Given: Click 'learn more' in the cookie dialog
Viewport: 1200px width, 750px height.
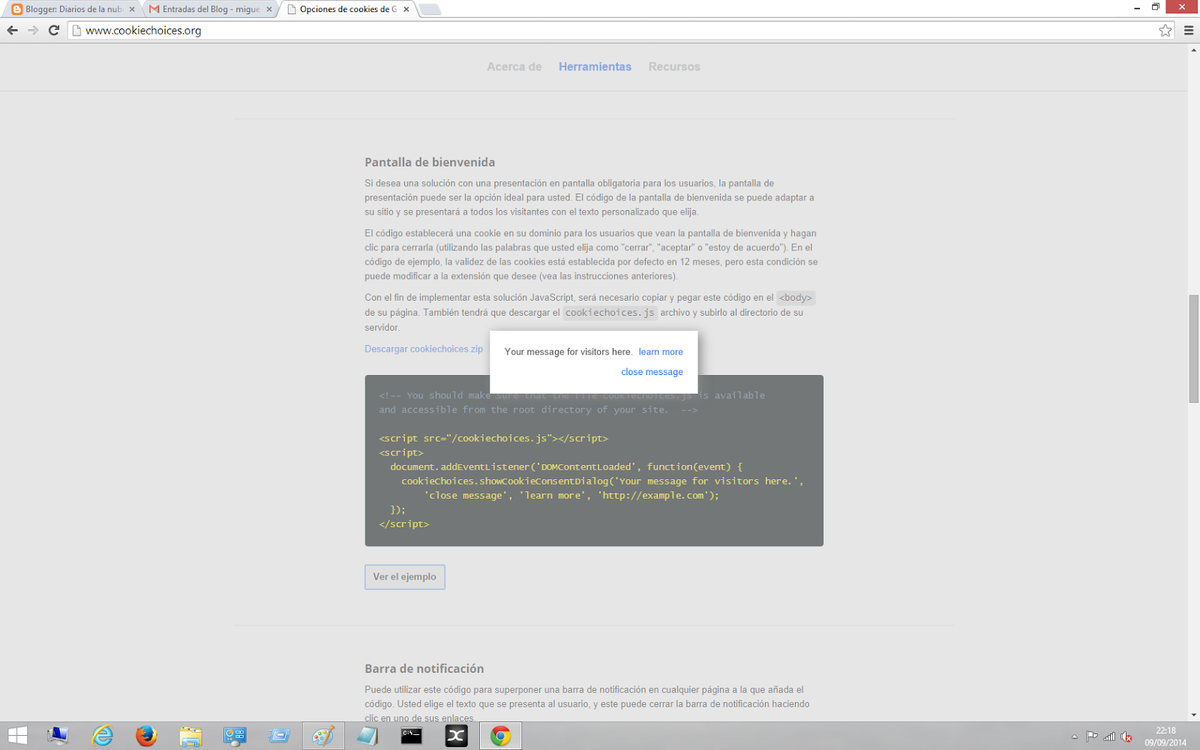Looking at the screenshot, I should (x=661, y=352).
